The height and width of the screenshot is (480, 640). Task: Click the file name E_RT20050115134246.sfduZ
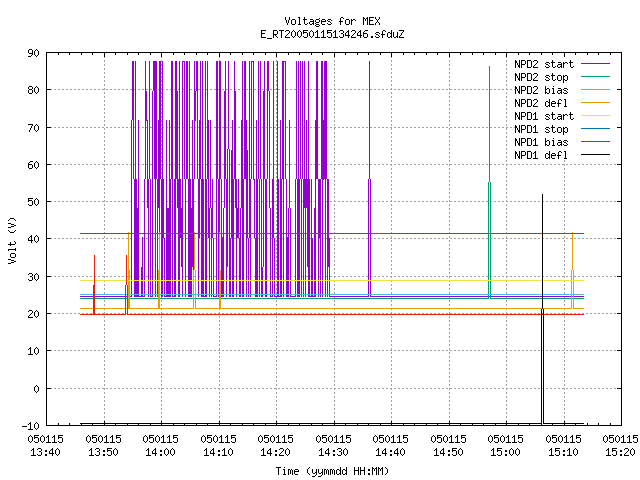coord(332,34)
